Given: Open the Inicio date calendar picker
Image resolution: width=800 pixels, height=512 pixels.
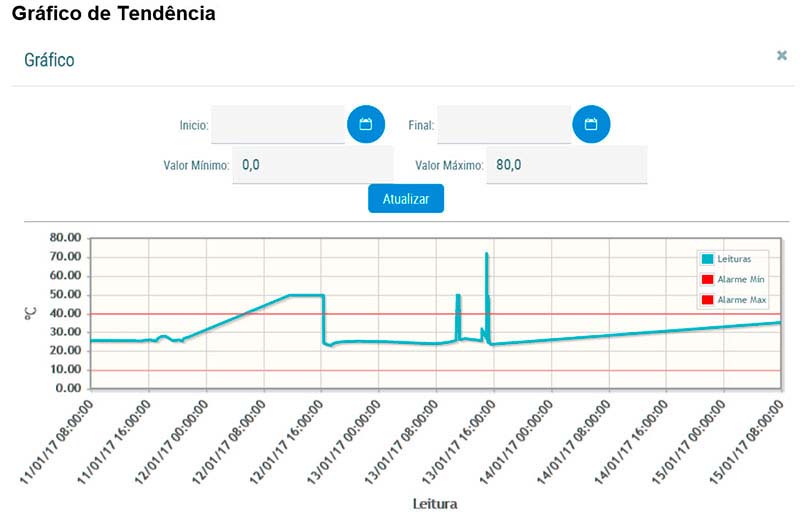Looking at the screenshot, I should pyautogui.click(x=365, y=124).
